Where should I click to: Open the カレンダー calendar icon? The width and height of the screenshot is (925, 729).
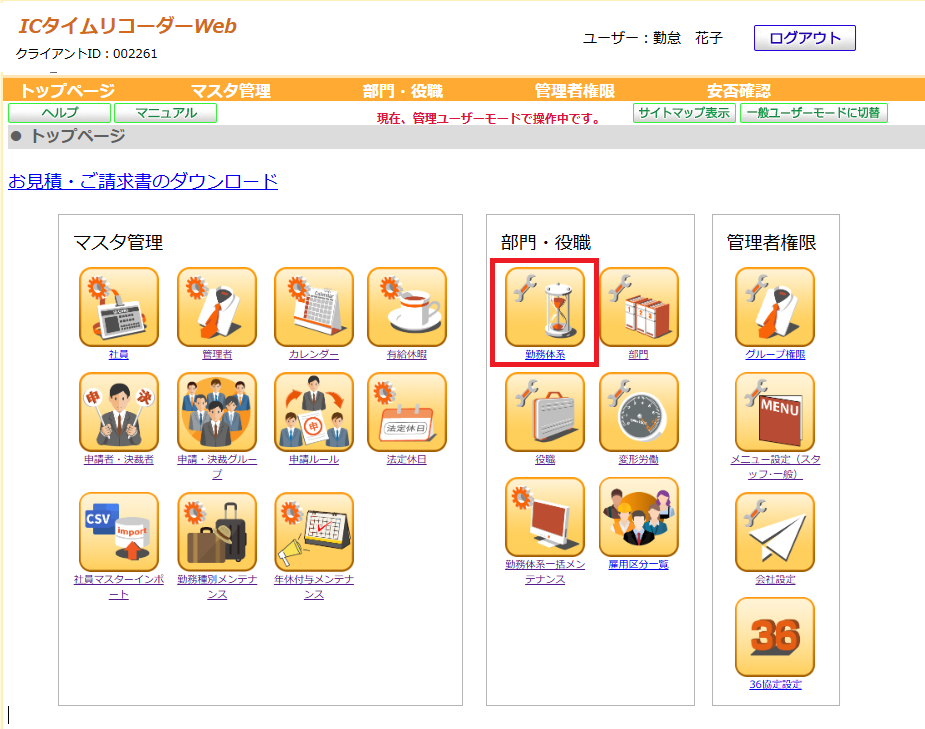point(314,307)
